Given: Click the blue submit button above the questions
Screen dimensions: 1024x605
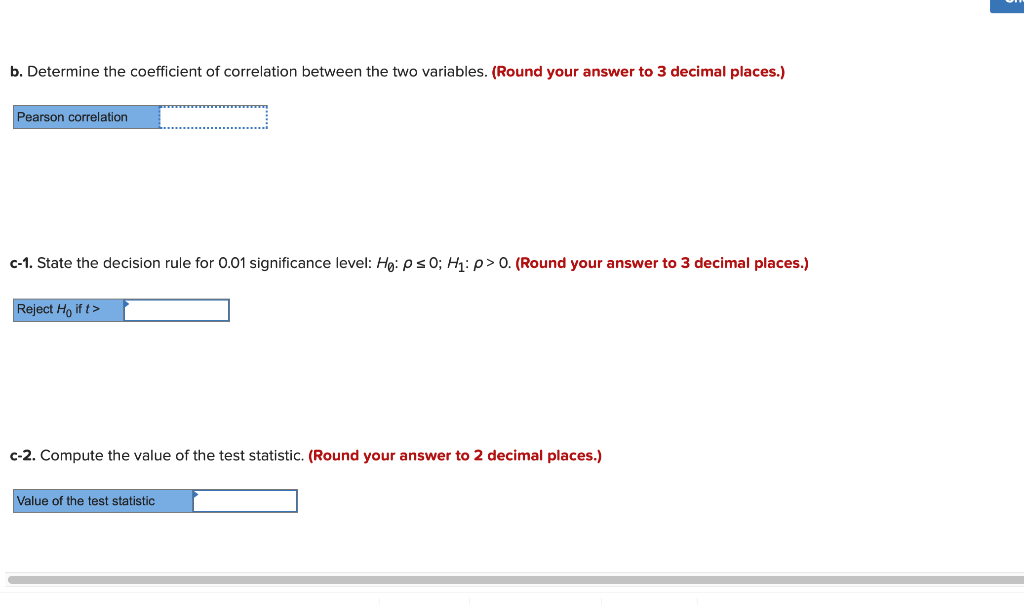Looking at the screenshot, I should pyautogui.click(x=1006, y=5).
